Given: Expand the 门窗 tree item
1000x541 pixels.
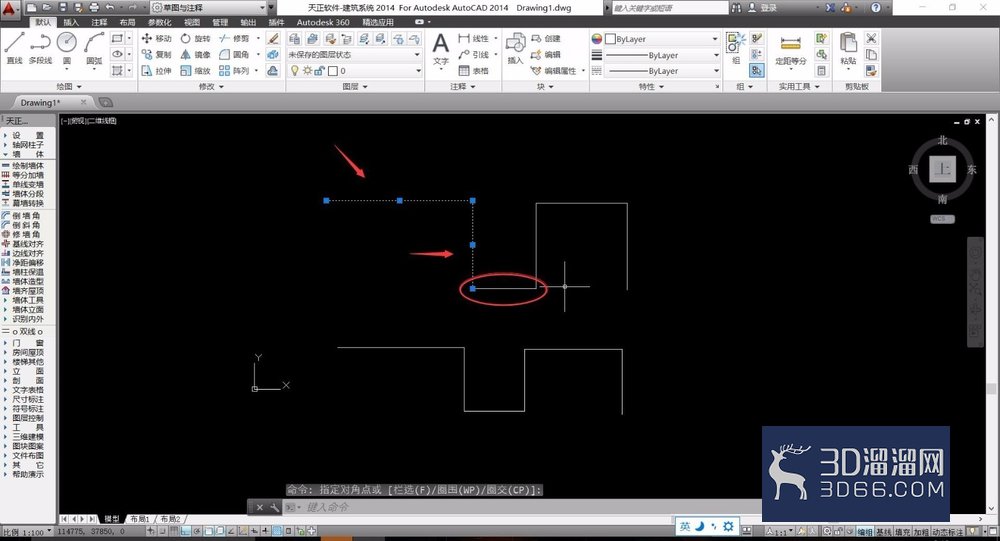Looking at the screenshot, I should coord(27,343).
